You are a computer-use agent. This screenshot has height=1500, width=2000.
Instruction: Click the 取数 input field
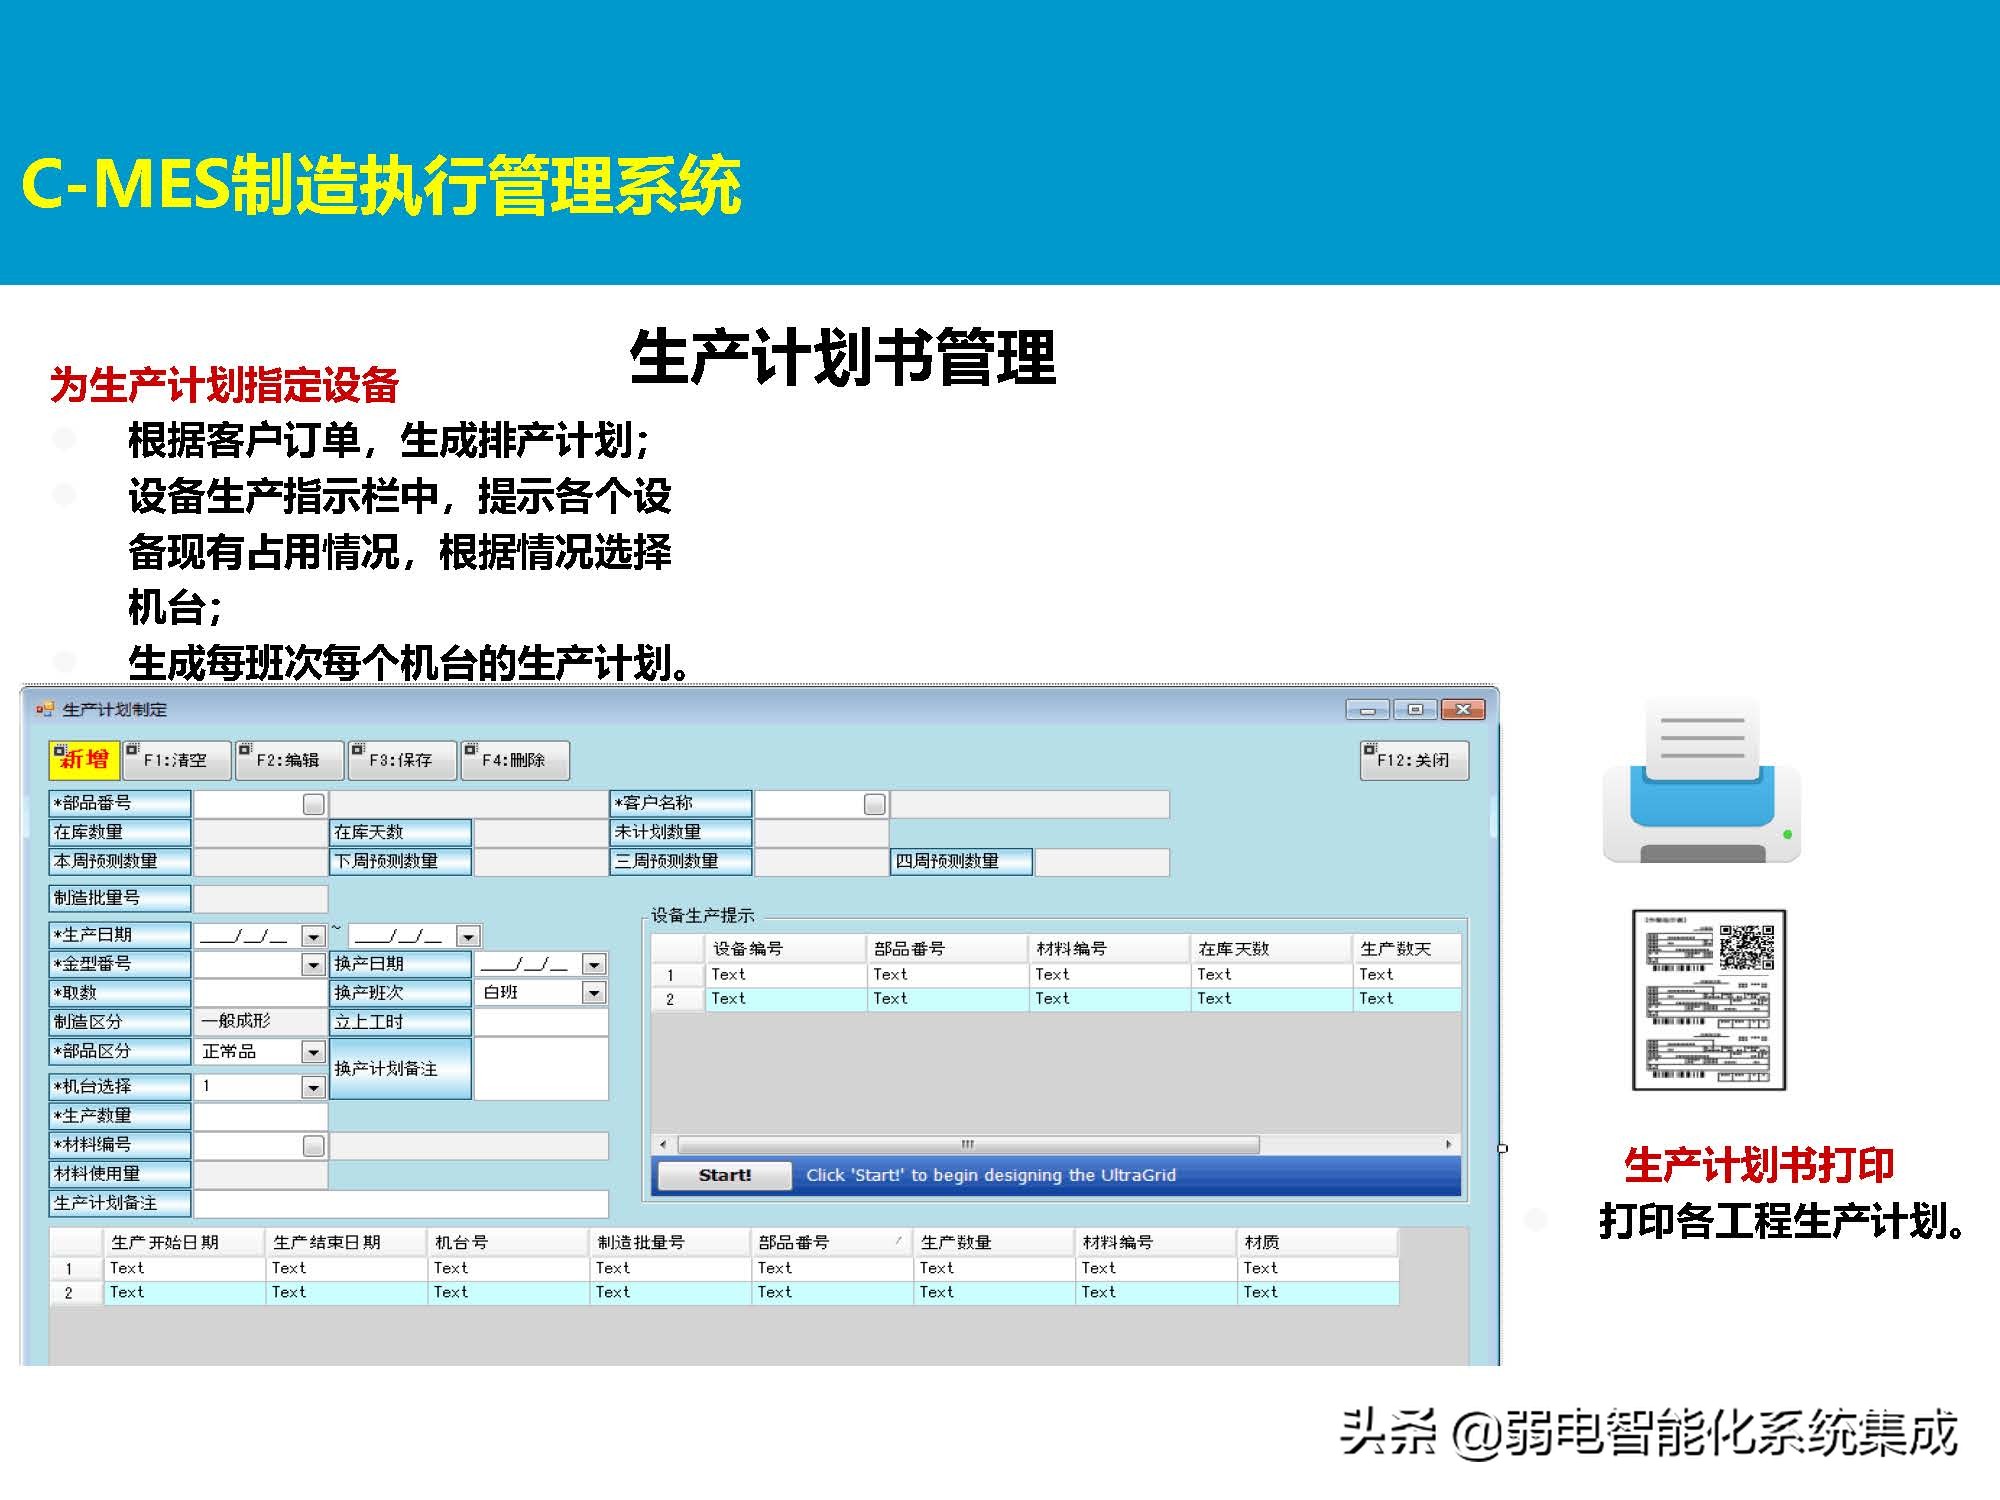coord(260,993)
